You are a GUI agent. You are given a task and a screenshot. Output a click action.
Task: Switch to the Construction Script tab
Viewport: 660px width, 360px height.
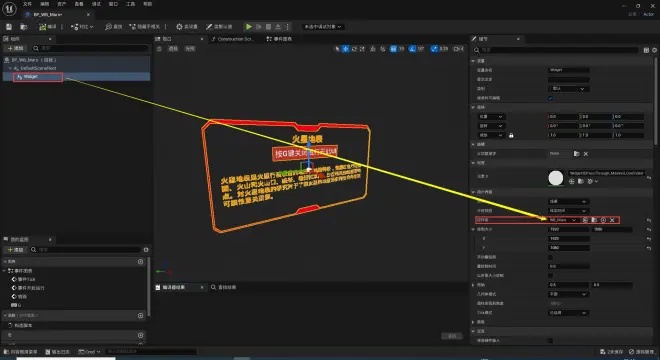[233, 39]
